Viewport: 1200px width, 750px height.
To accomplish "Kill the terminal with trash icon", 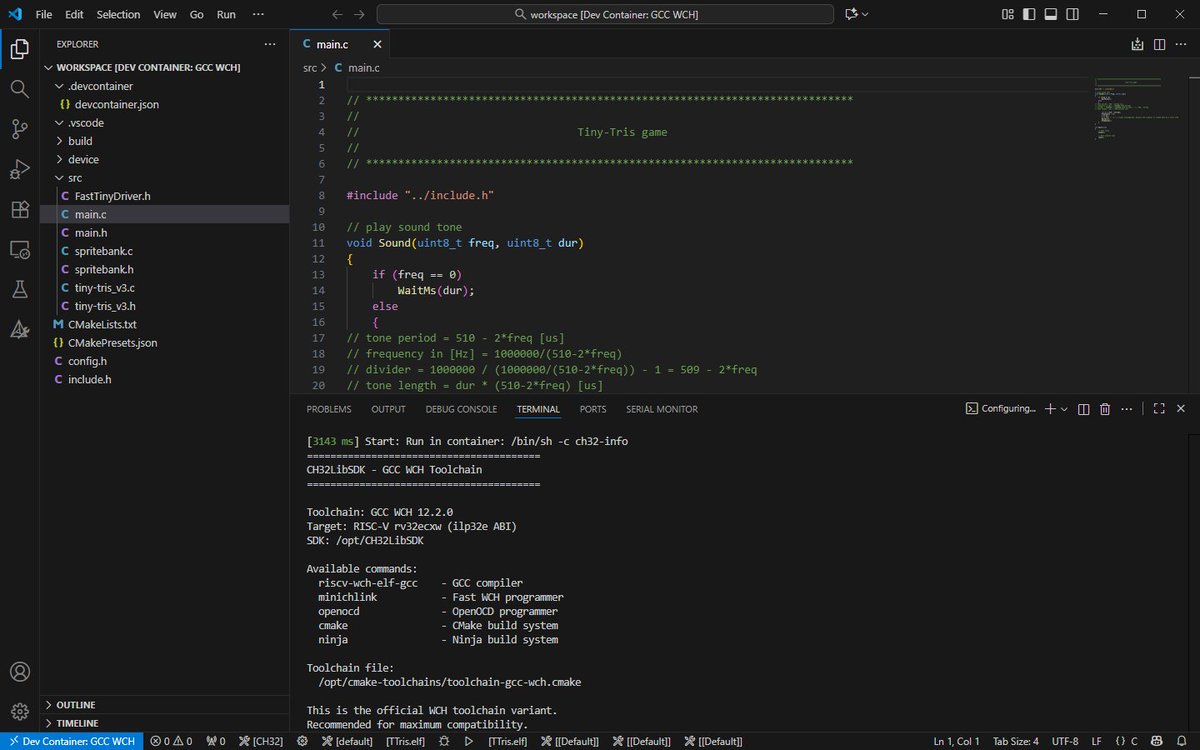I will coord(1105,409).
